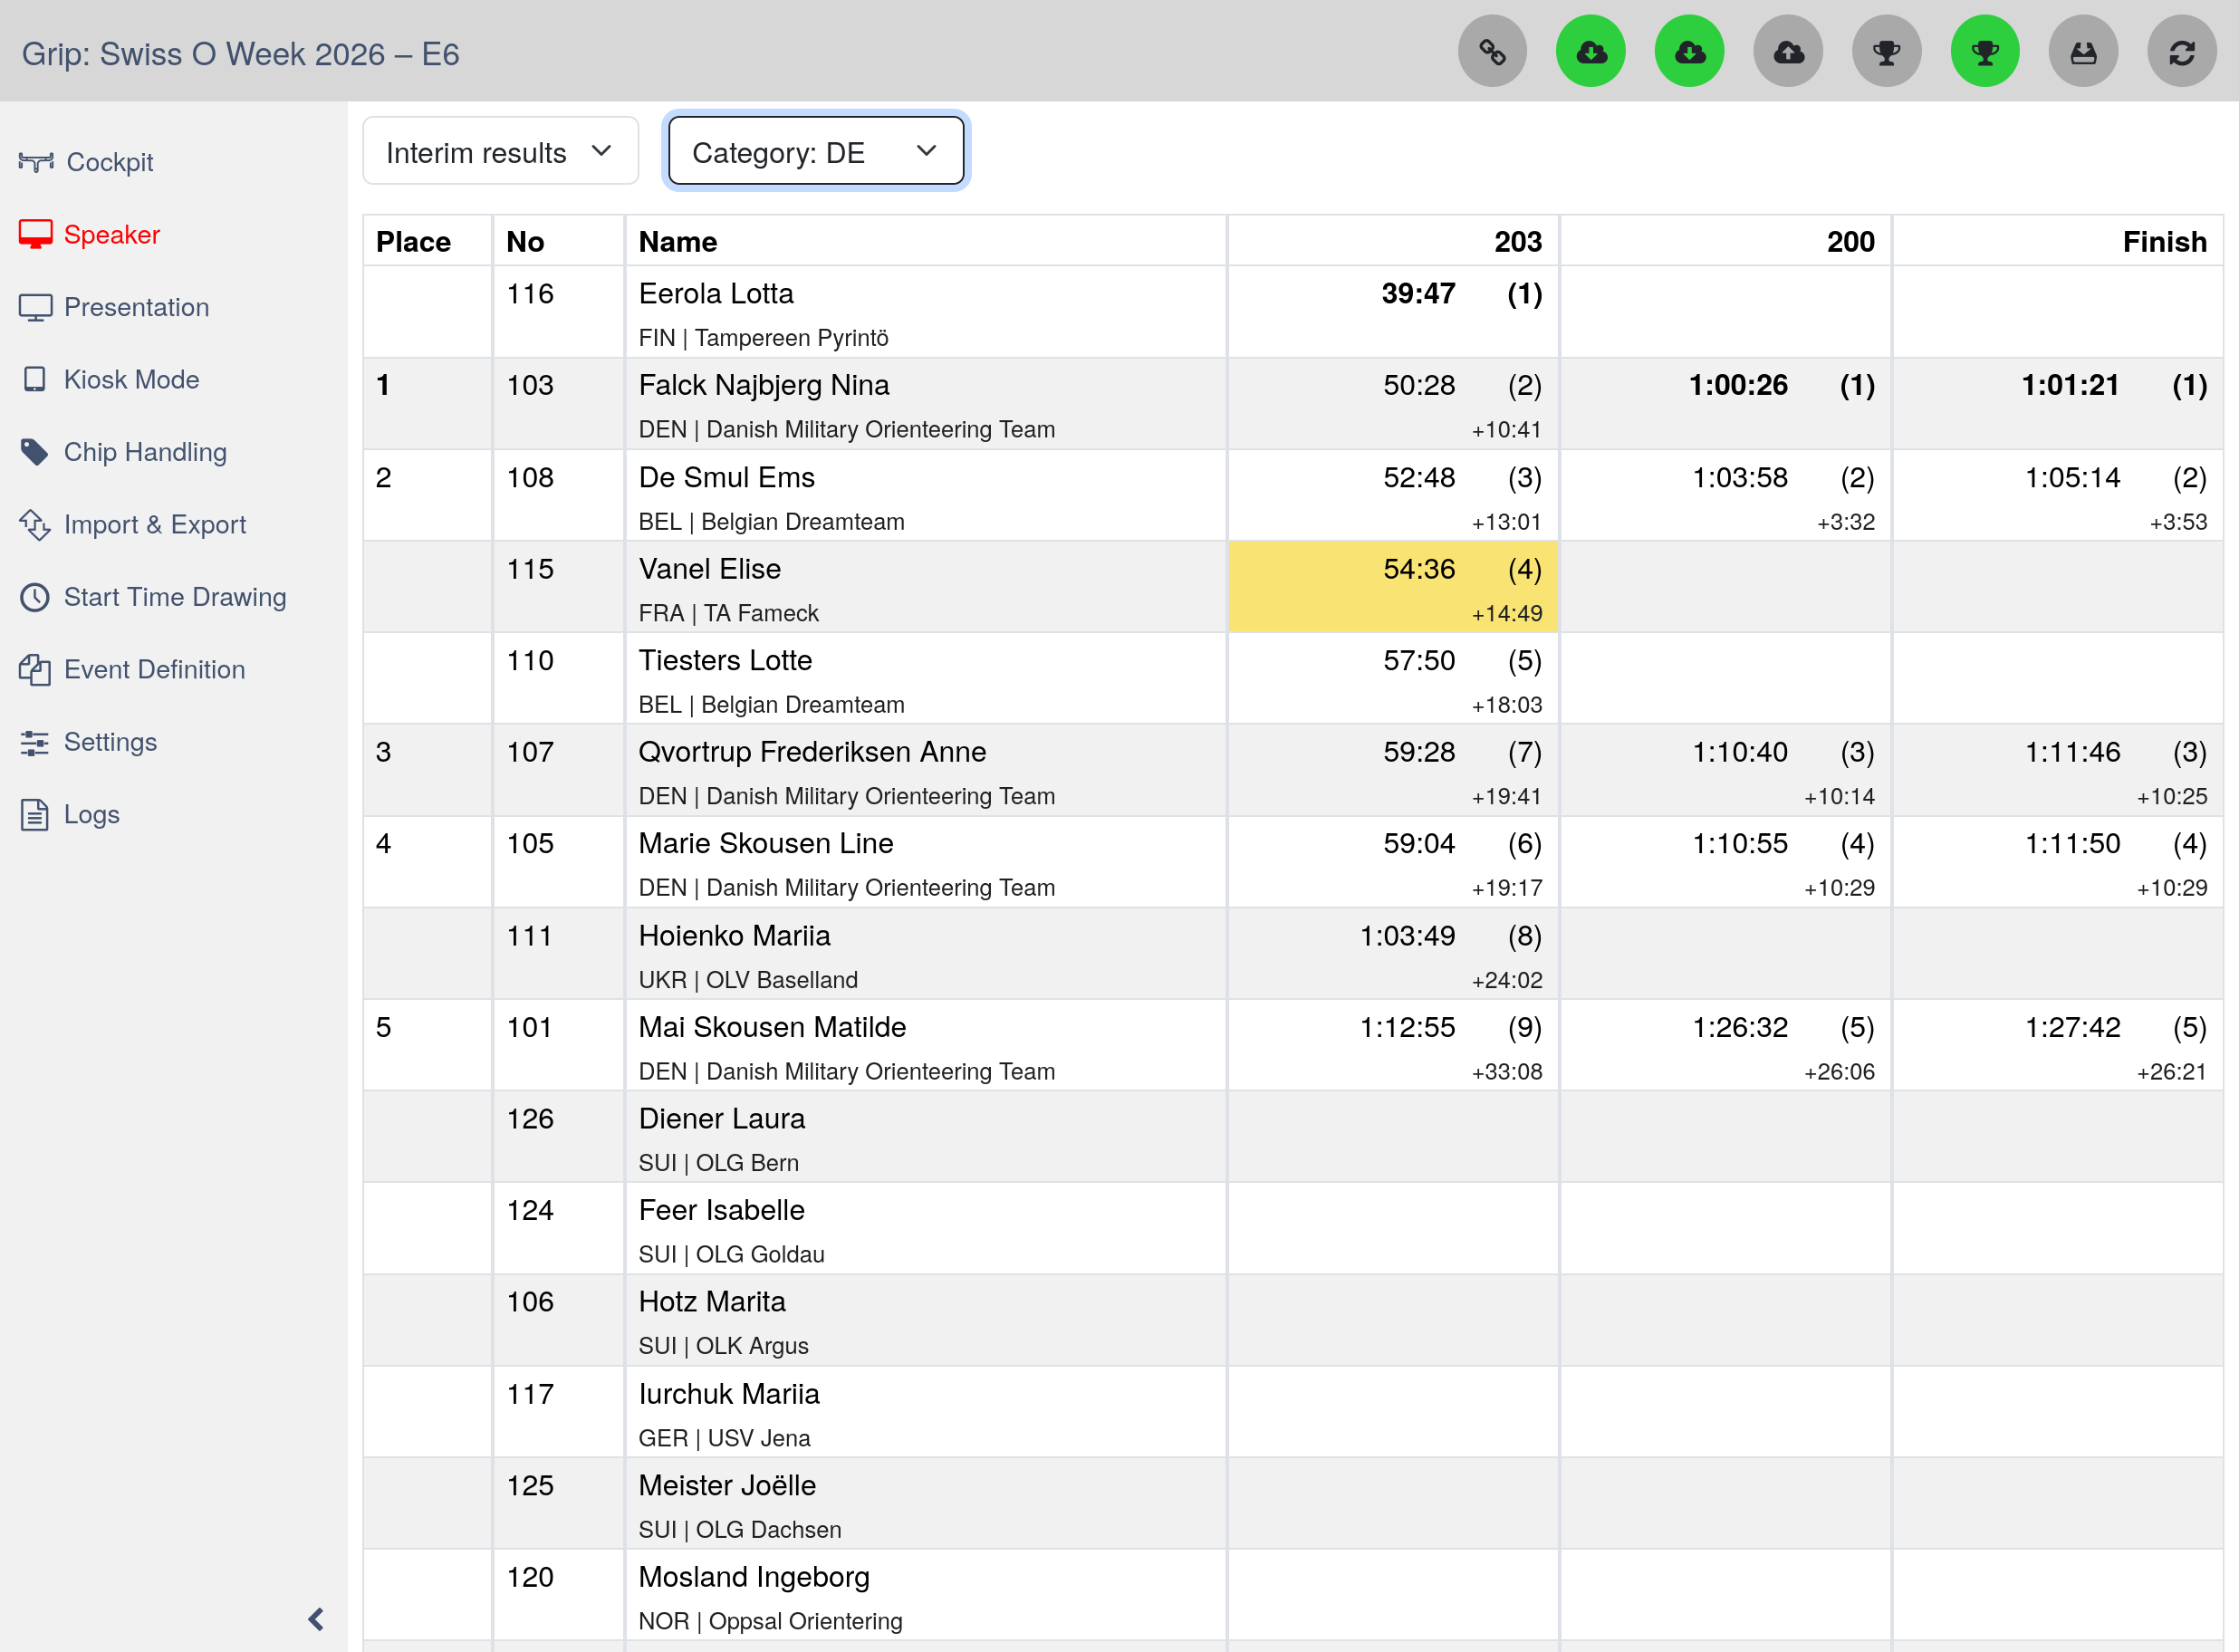This screenshot has height=1652, width=2239.
Task: Click the gray trophy toggle button
Action: point(1886,52)
